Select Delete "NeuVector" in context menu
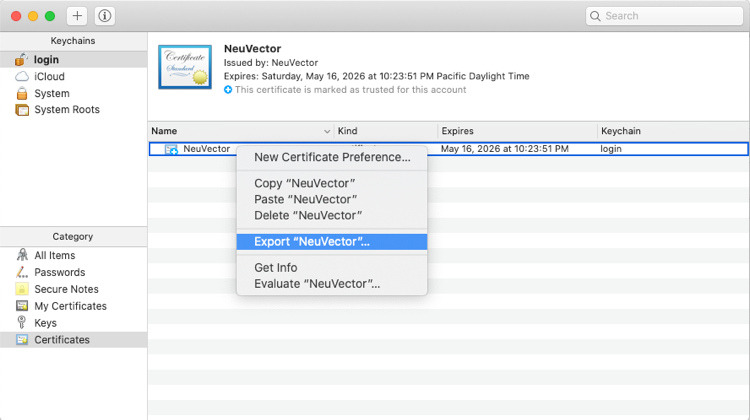 [307, 215]
